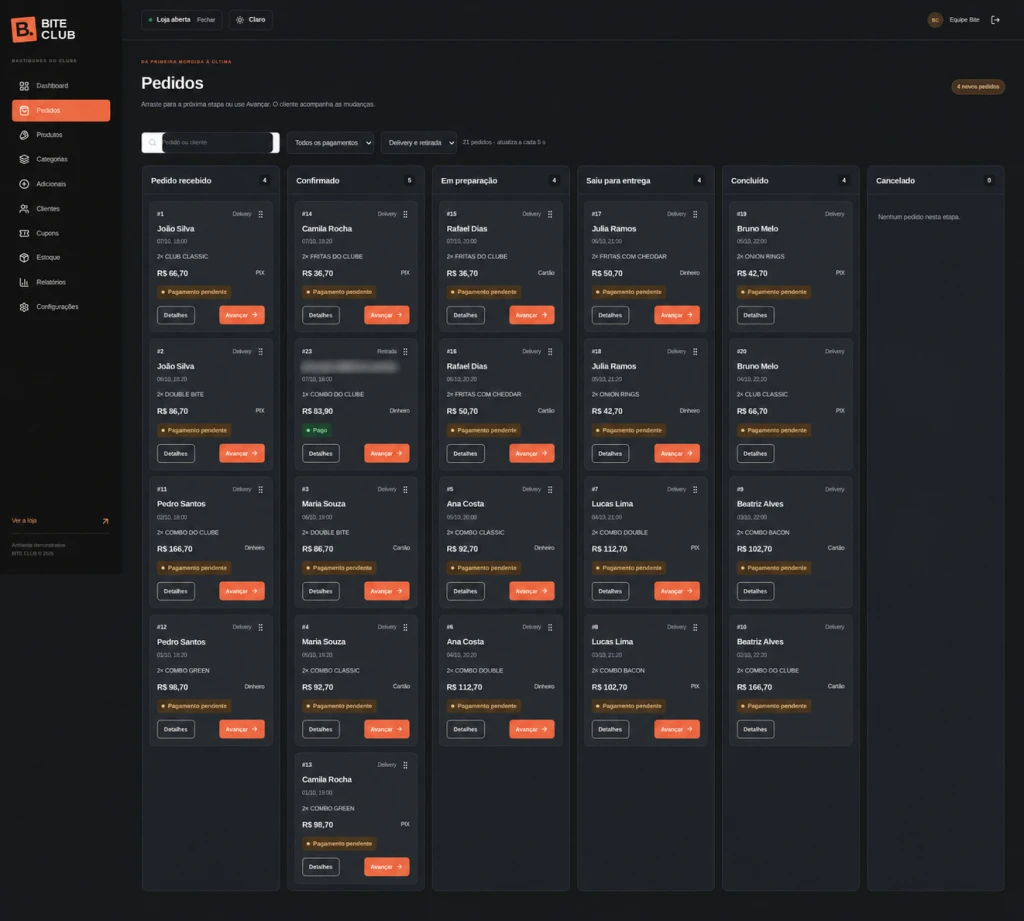Image resolution: width=1024 pixels, height=921 pixels.
Task: Click drag handle dots on order #6
Action: [x=551, y=627]
